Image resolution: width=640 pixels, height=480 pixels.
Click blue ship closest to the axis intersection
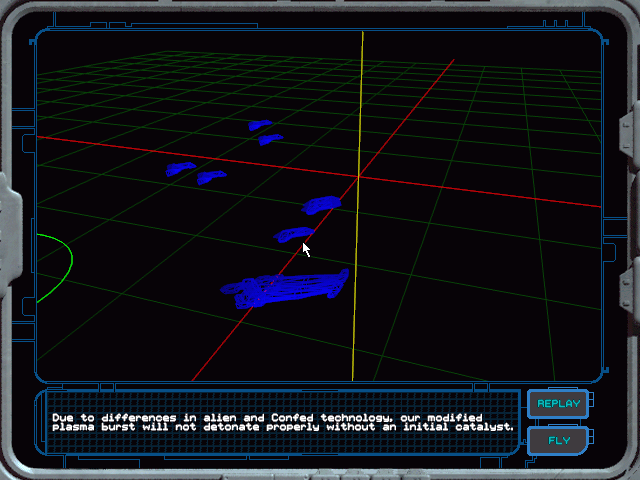322,205
